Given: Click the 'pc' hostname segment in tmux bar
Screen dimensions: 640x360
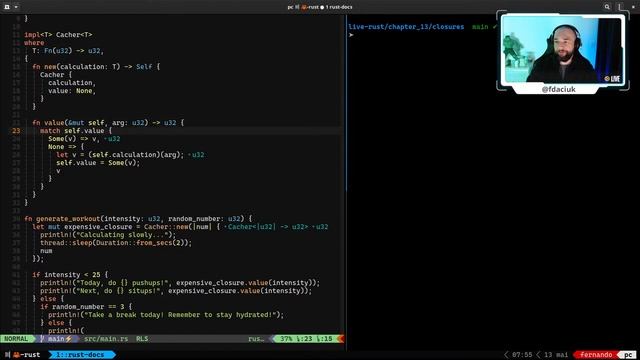Looking at the screenshot, I should 628,355.
